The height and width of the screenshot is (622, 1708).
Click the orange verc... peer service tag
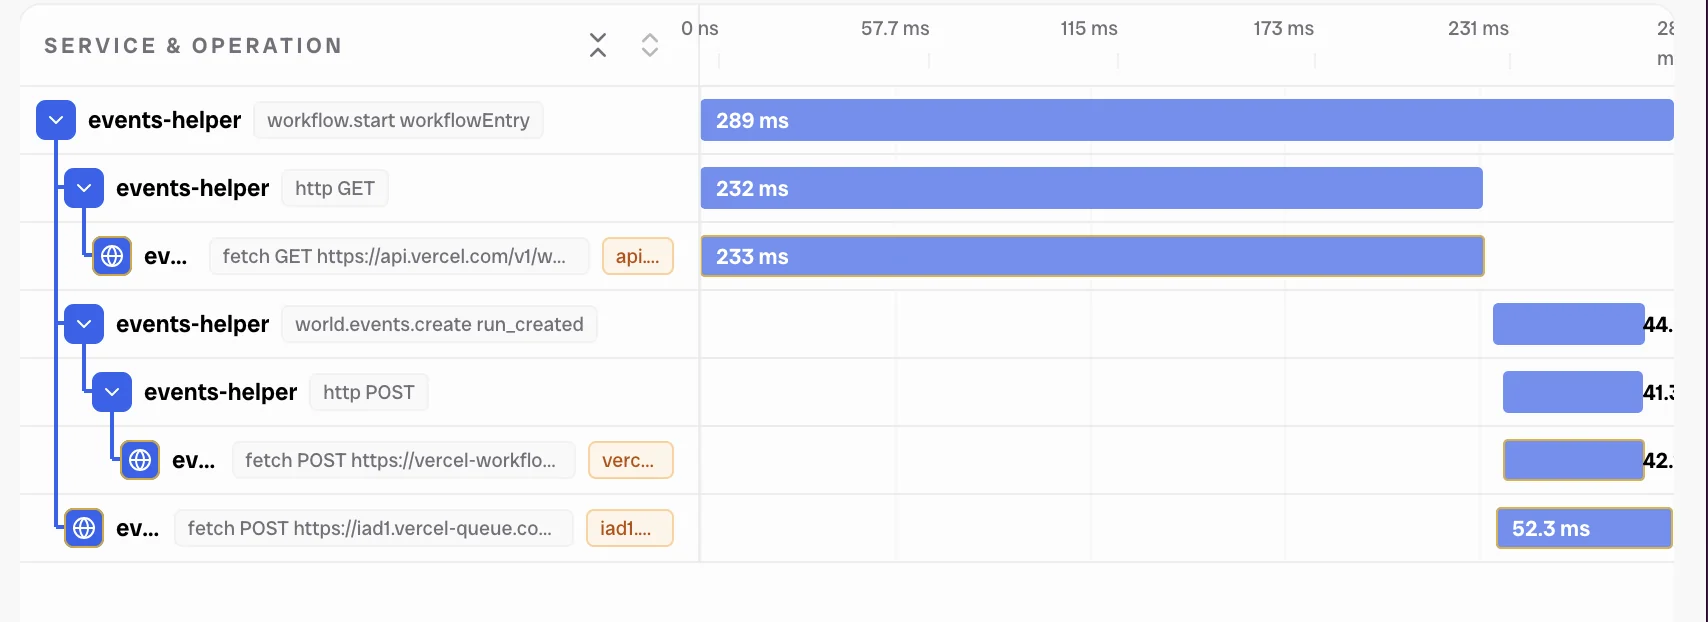point(631,460)
